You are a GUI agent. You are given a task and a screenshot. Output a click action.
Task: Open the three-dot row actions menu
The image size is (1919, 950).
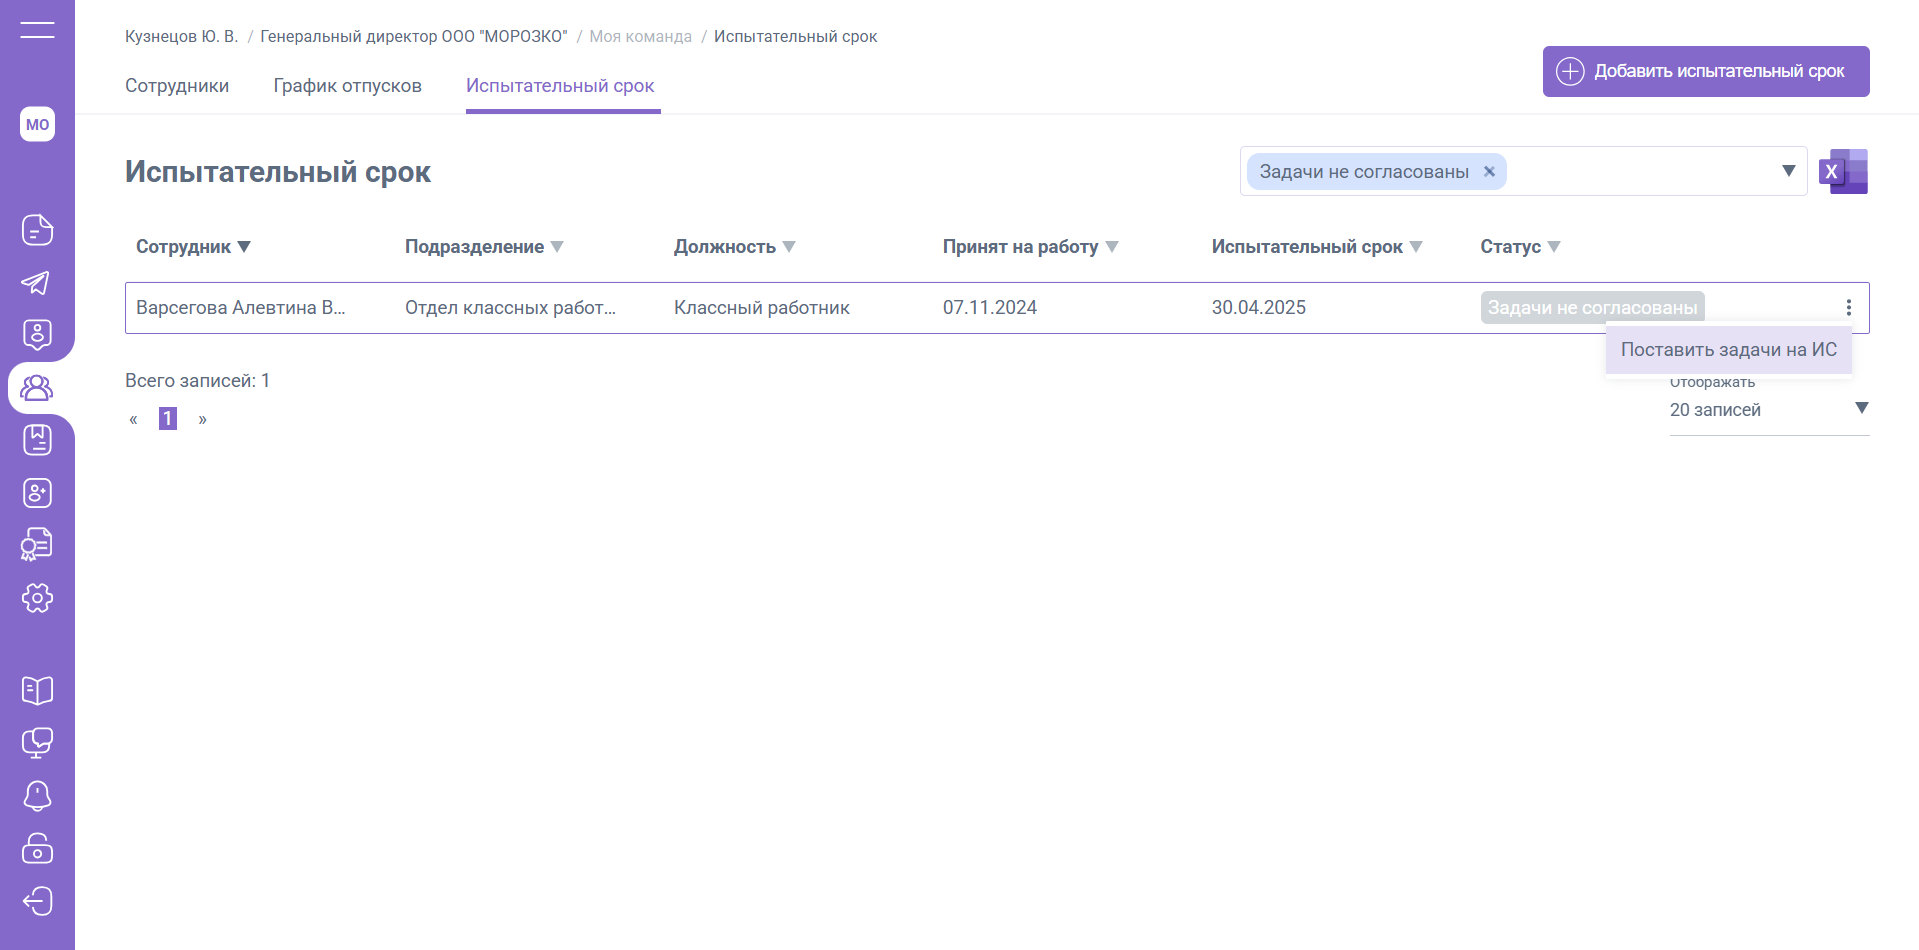click(x=1848, y=308)
